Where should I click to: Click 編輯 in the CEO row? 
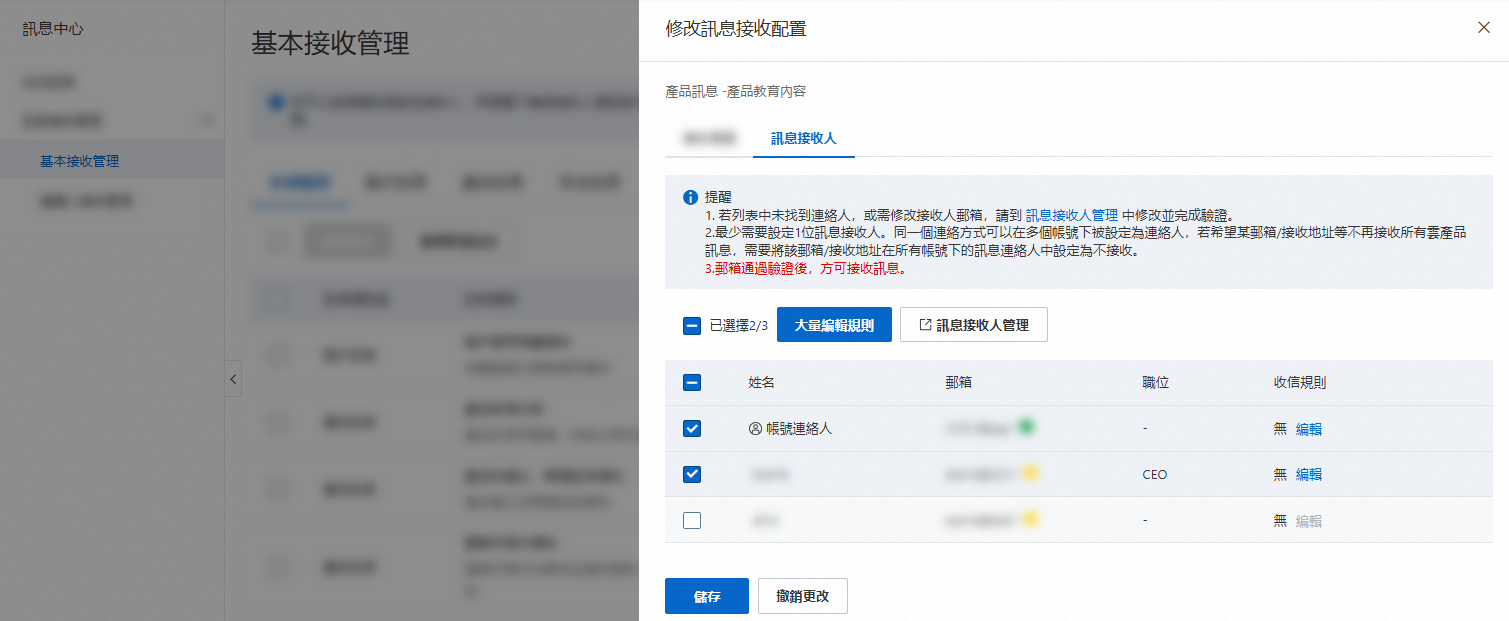point(1309,475)
